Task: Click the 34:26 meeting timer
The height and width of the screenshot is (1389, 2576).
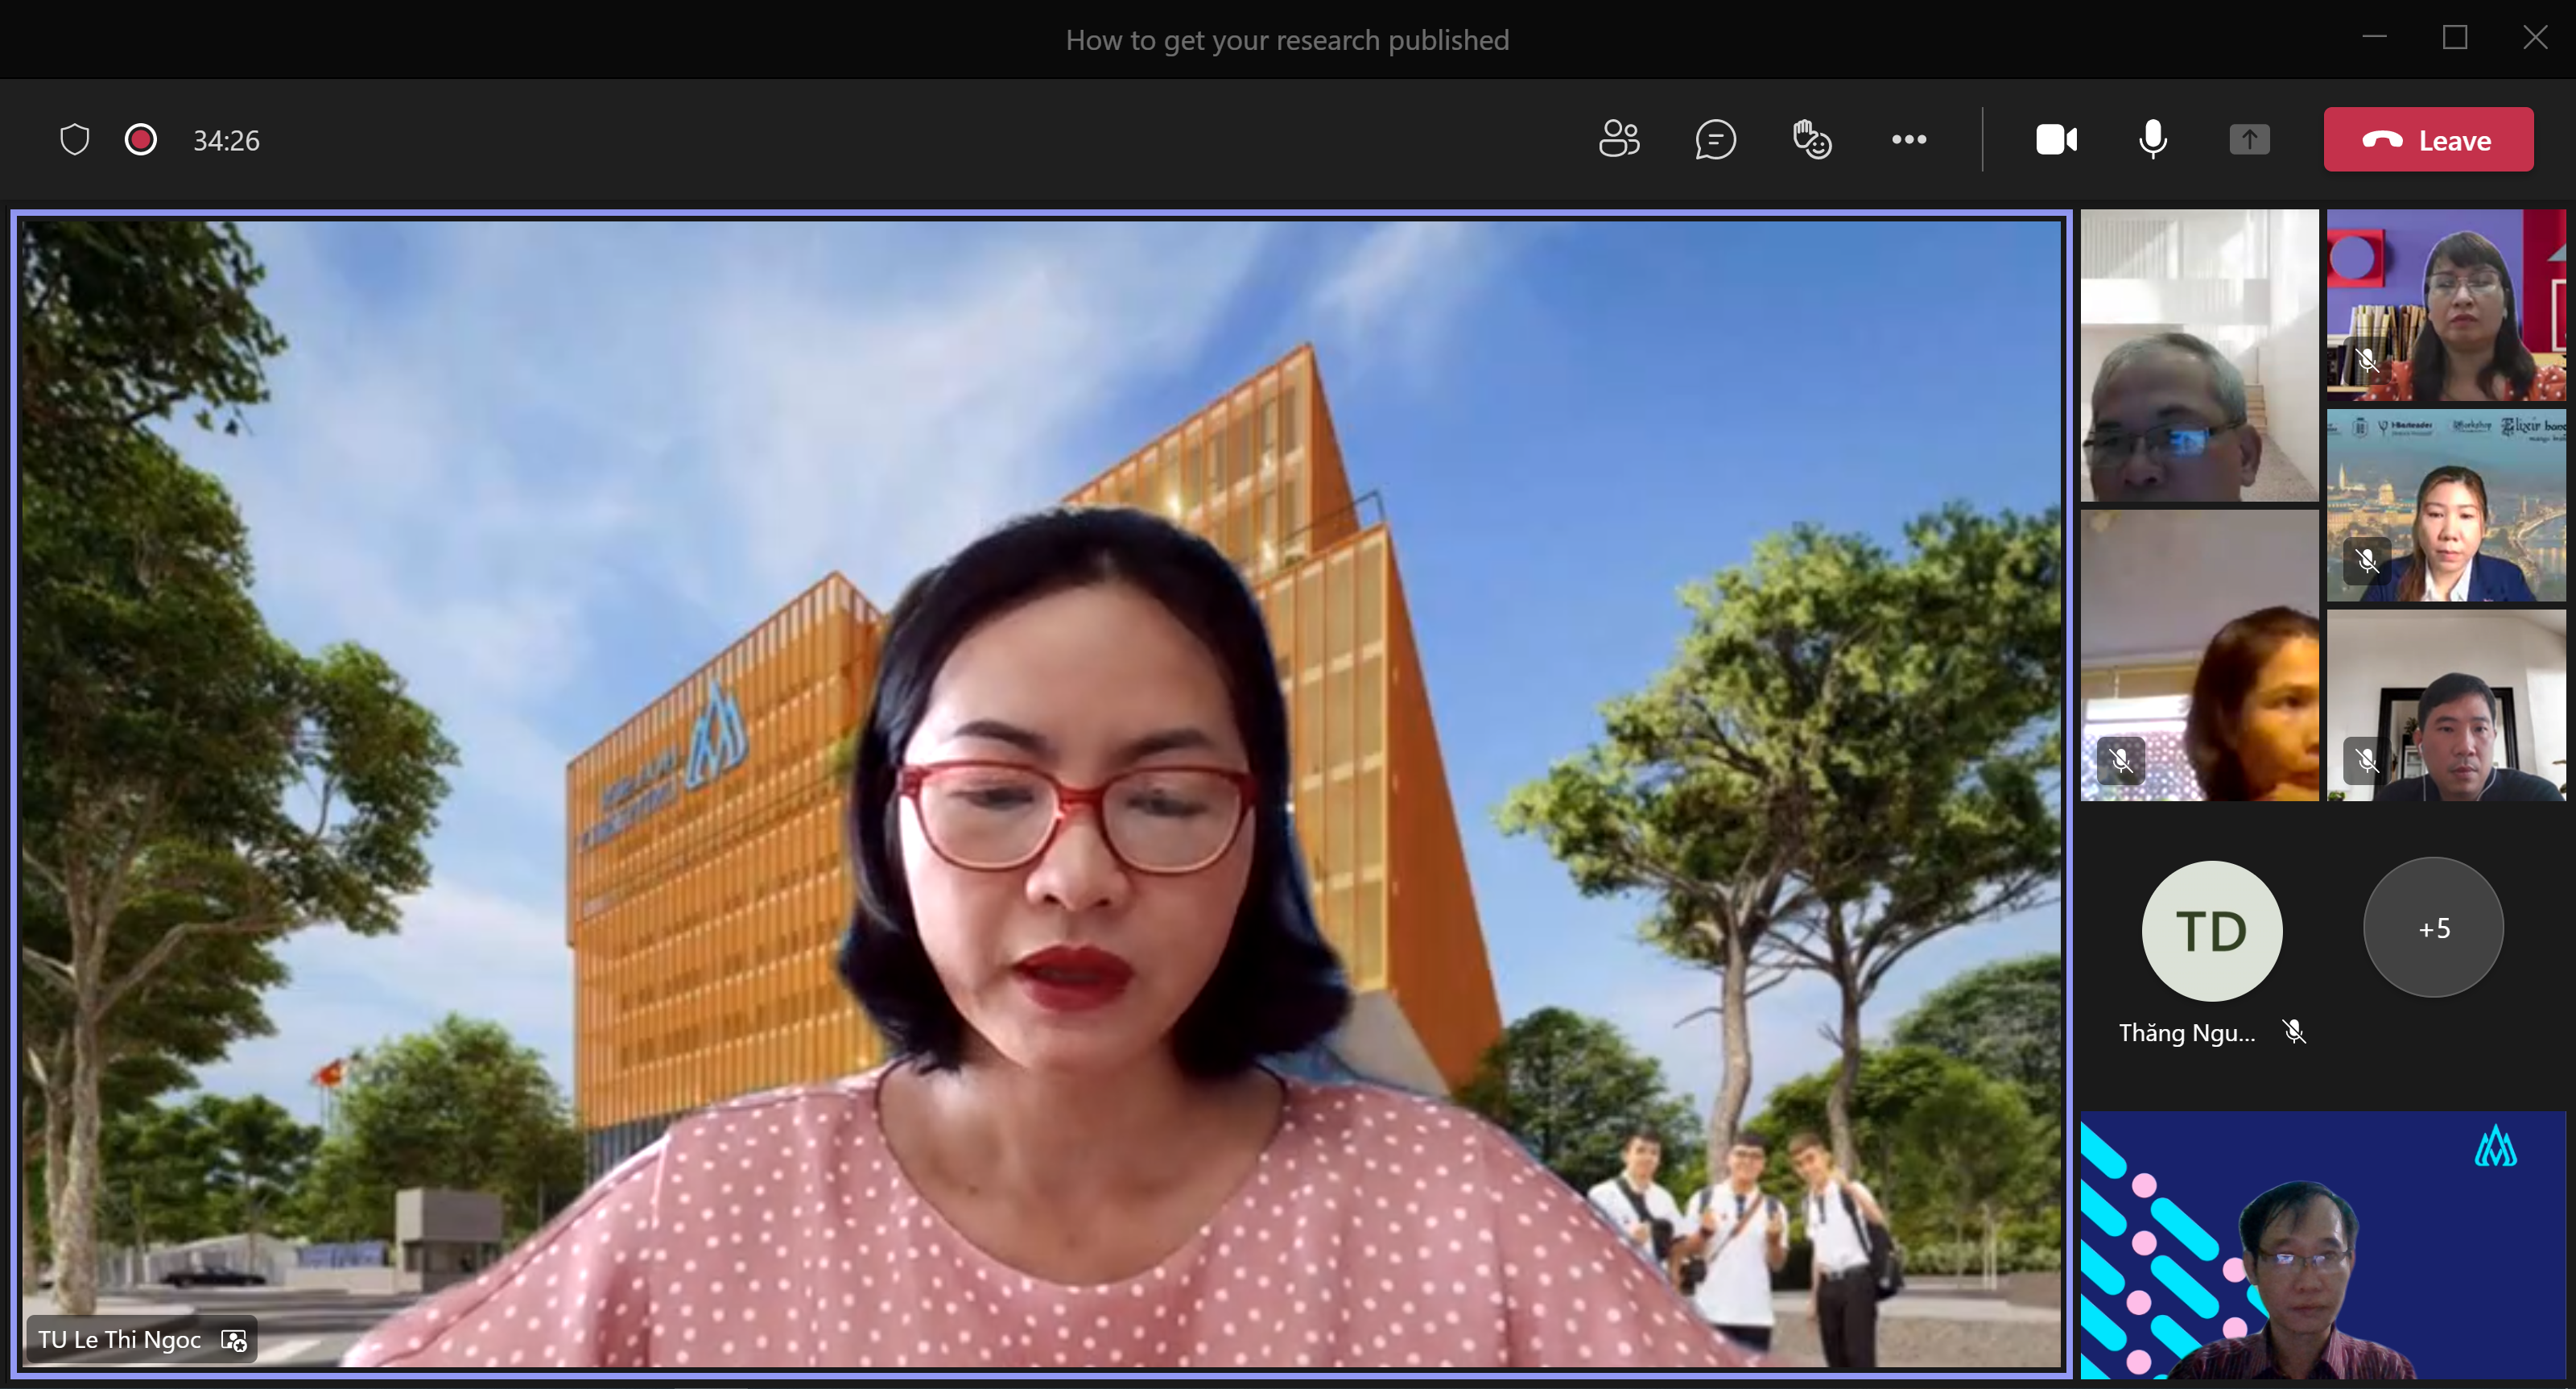Action: tap(226, 140)
